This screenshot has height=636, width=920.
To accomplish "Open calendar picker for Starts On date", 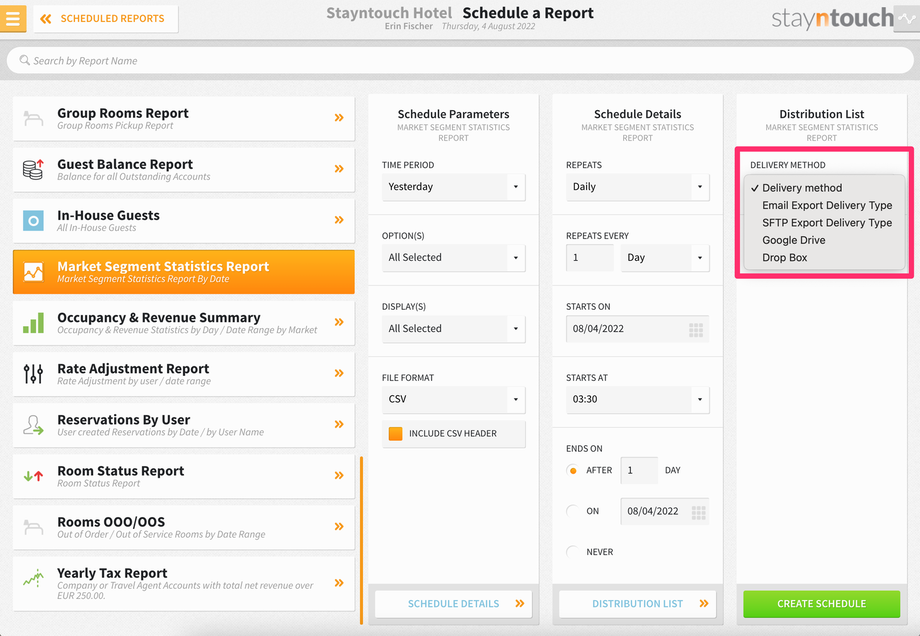I will (x=696, y=330).
